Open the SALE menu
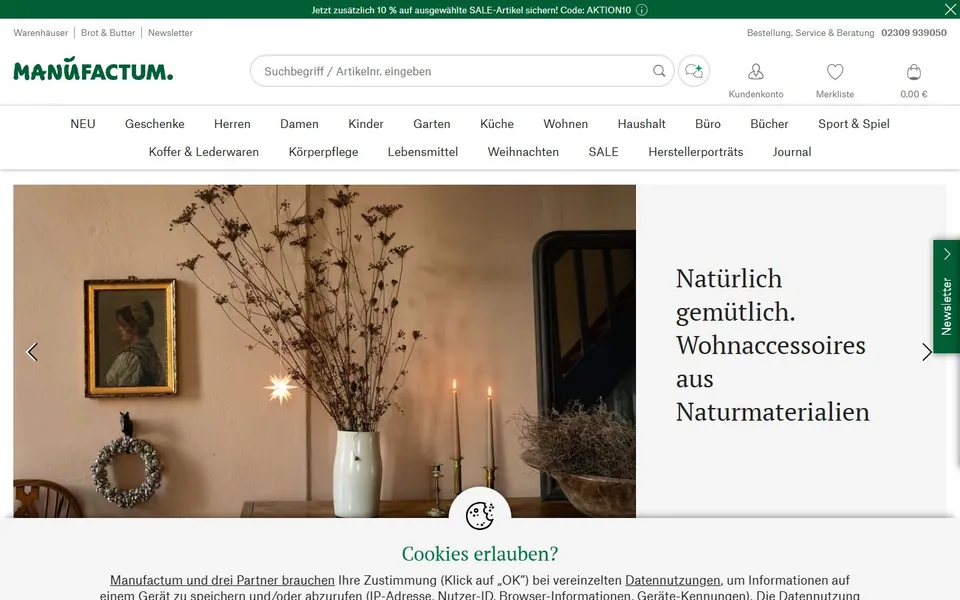The width and height of the screenshot is (960, 600). (603, 152)
